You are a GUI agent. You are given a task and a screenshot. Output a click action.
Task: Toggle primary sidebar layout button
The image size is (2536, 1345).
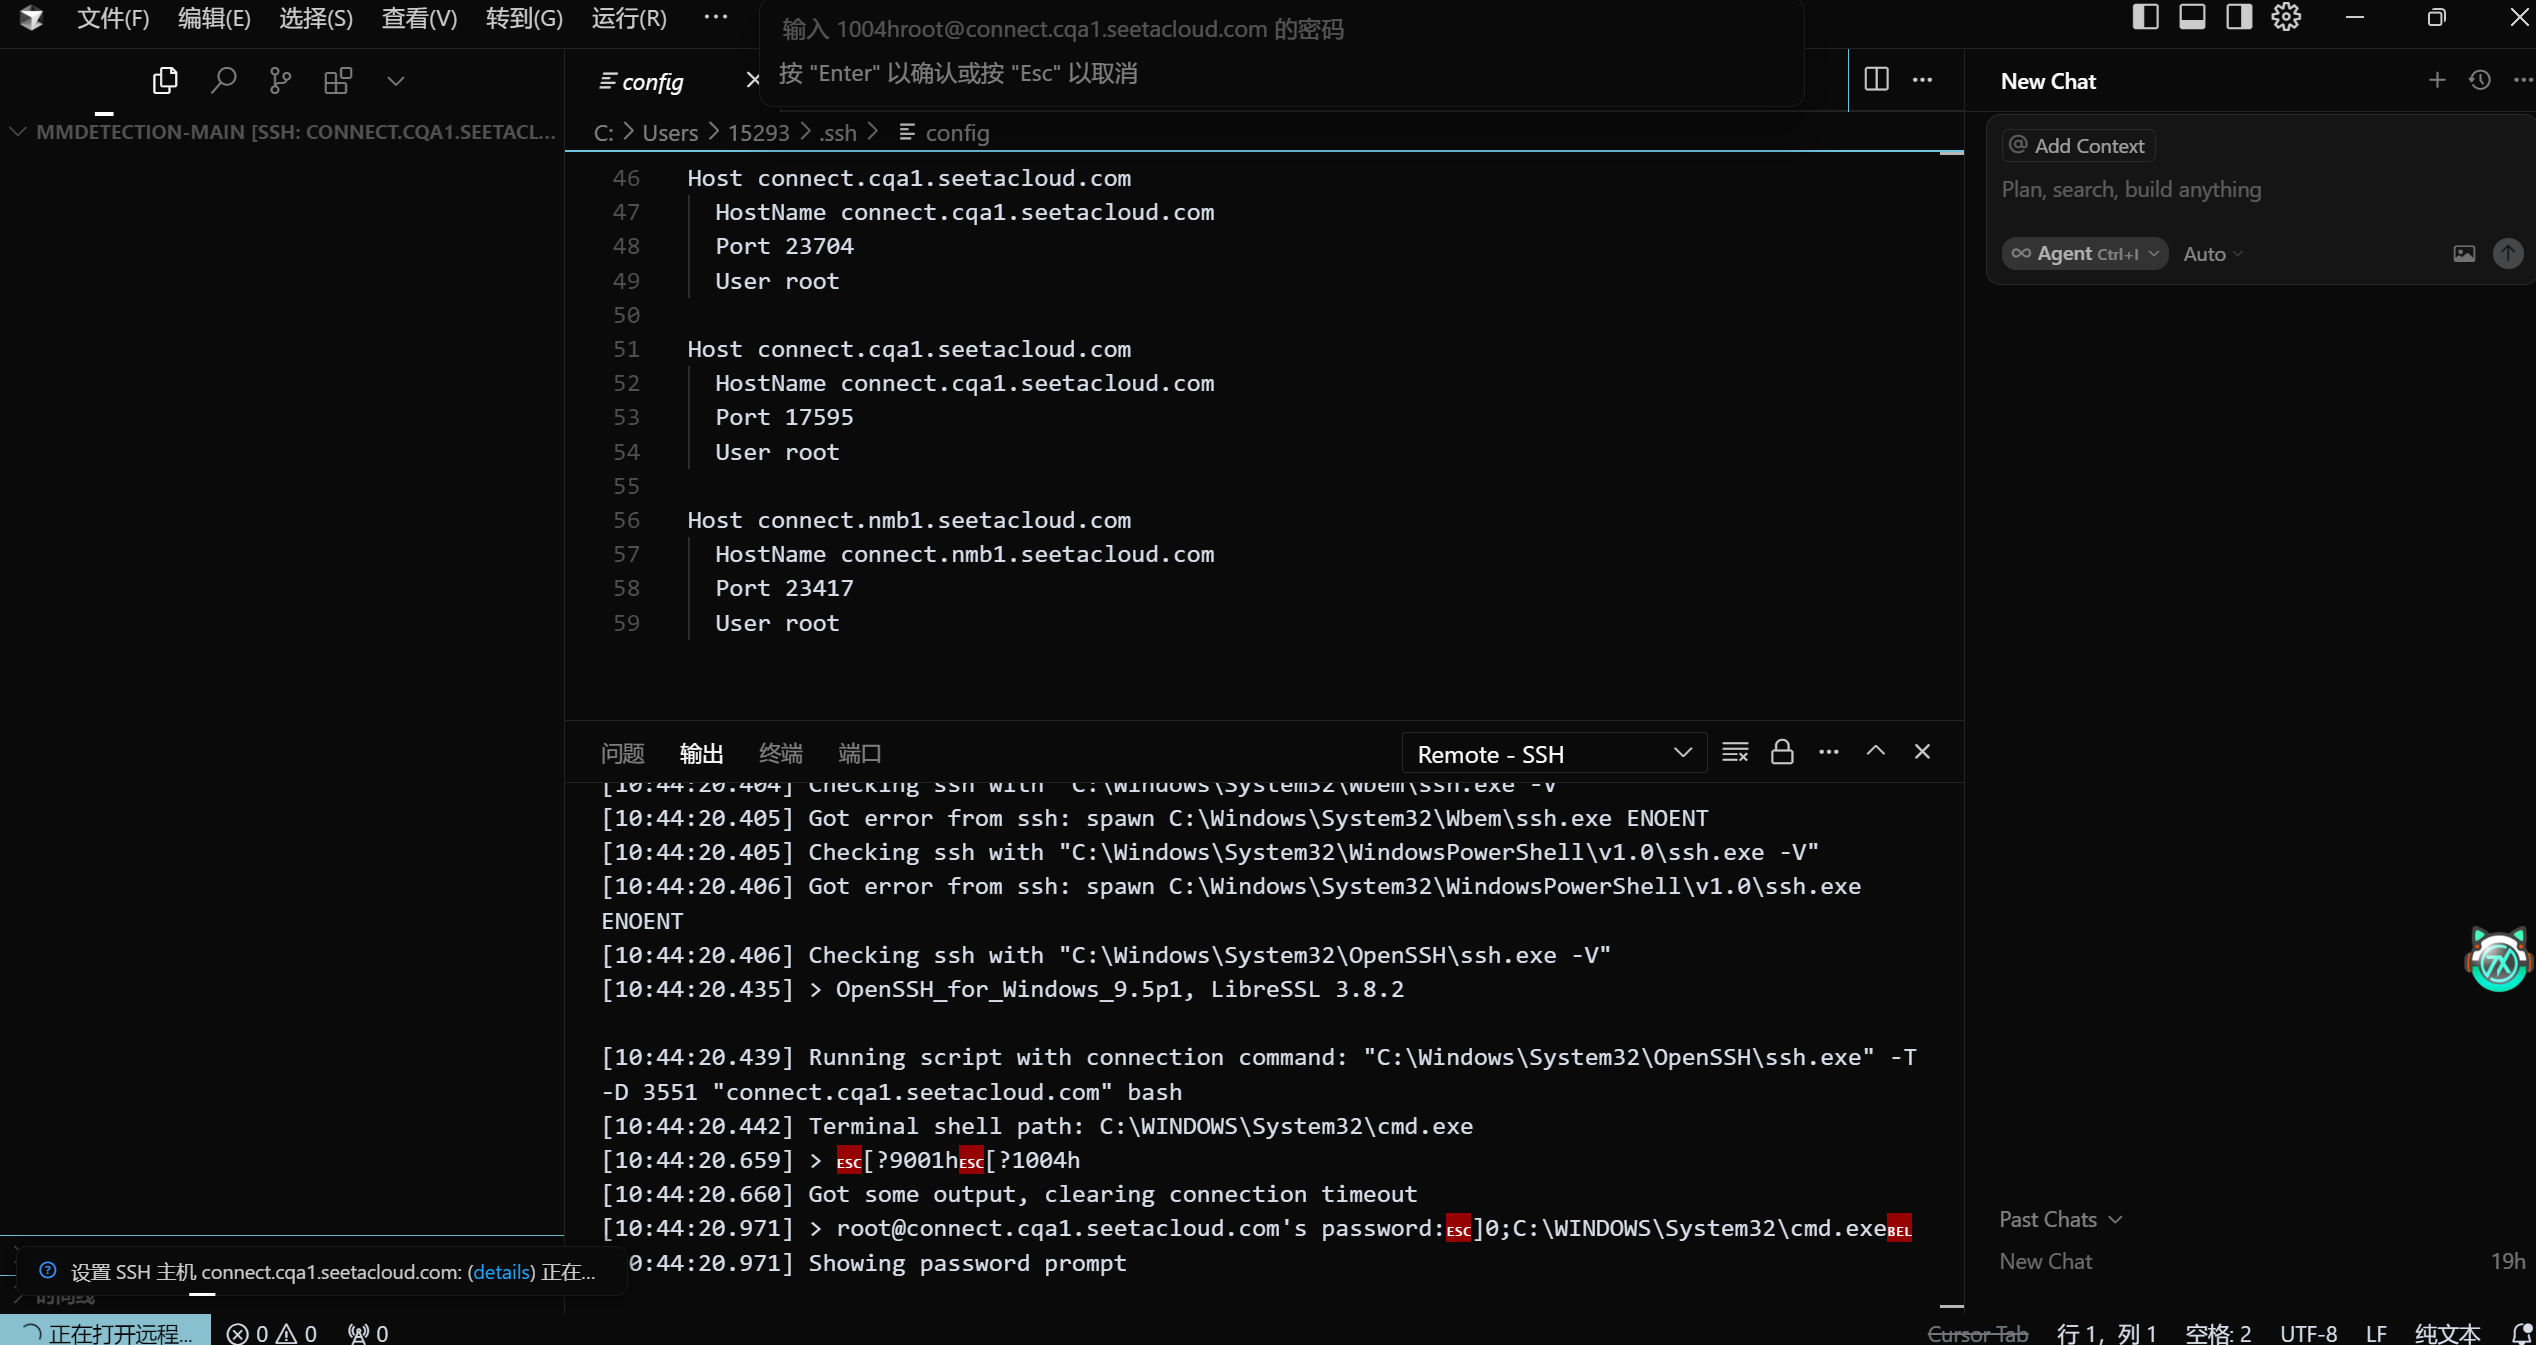[2145, 17]
